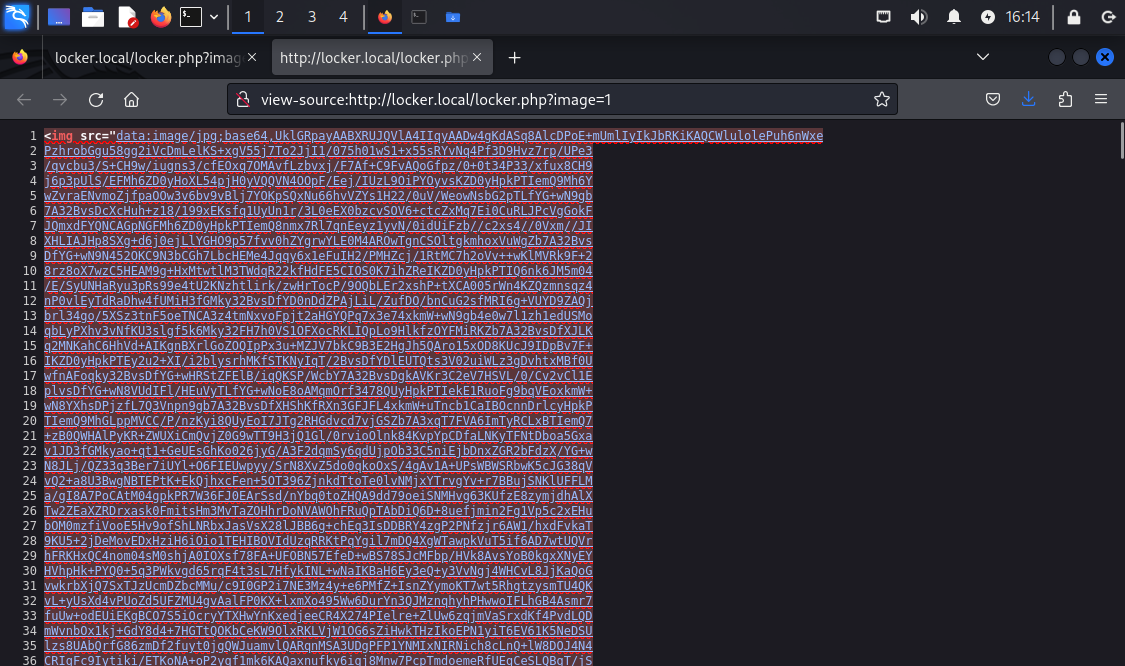Reload the current page
Viewport: 1125px width, 666px height.
click(96, 99)
